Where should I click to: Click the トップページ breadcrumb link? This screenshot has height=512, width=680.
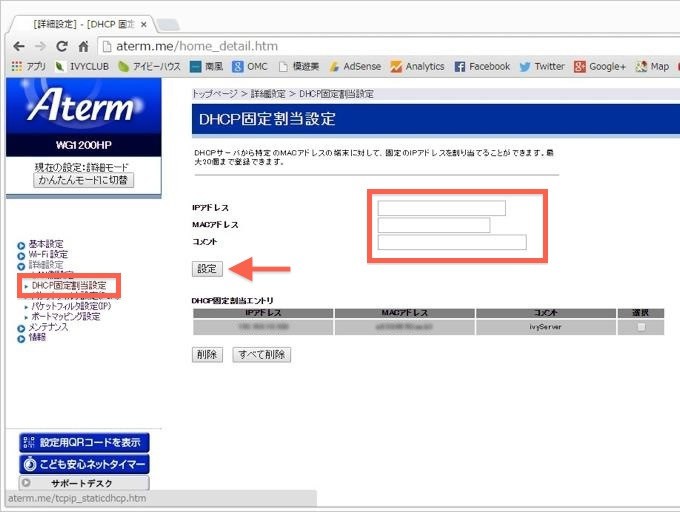(214, 93)
